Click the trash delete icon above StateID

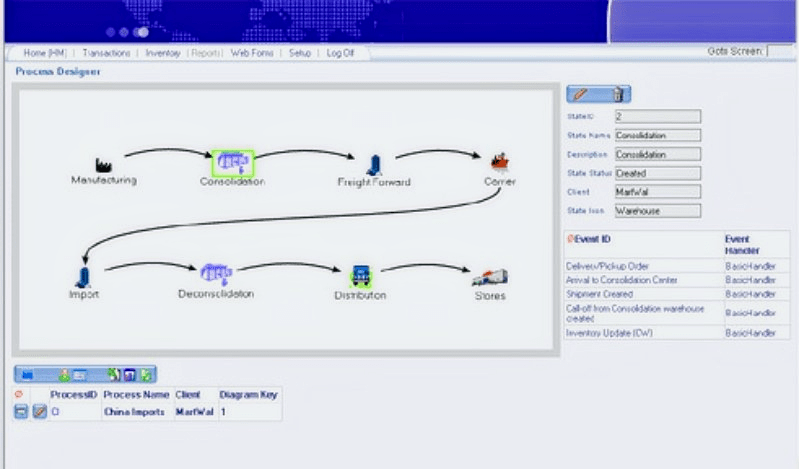(617, 95)
